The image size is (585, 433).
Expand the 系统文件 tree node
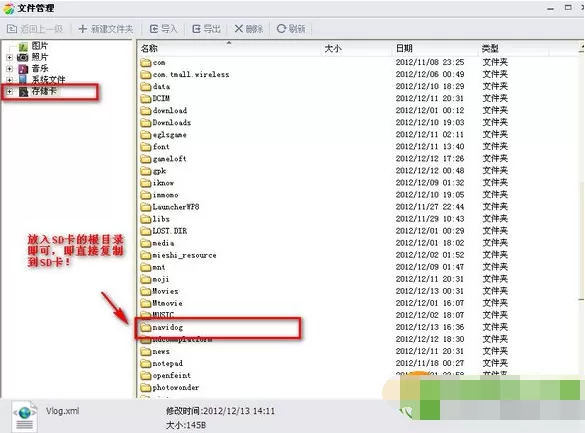click(x=10, y=80)
